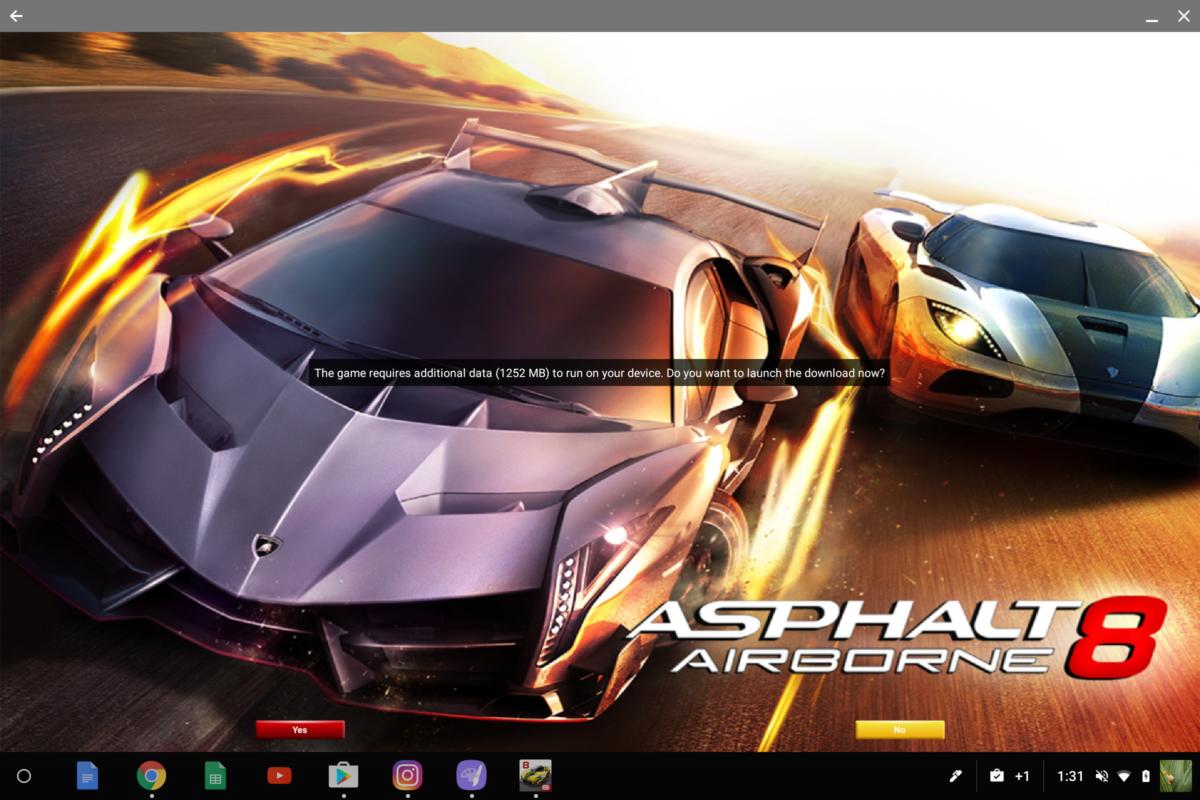
Task: Click the additional data download message
Action: click(x=600, y=373)
